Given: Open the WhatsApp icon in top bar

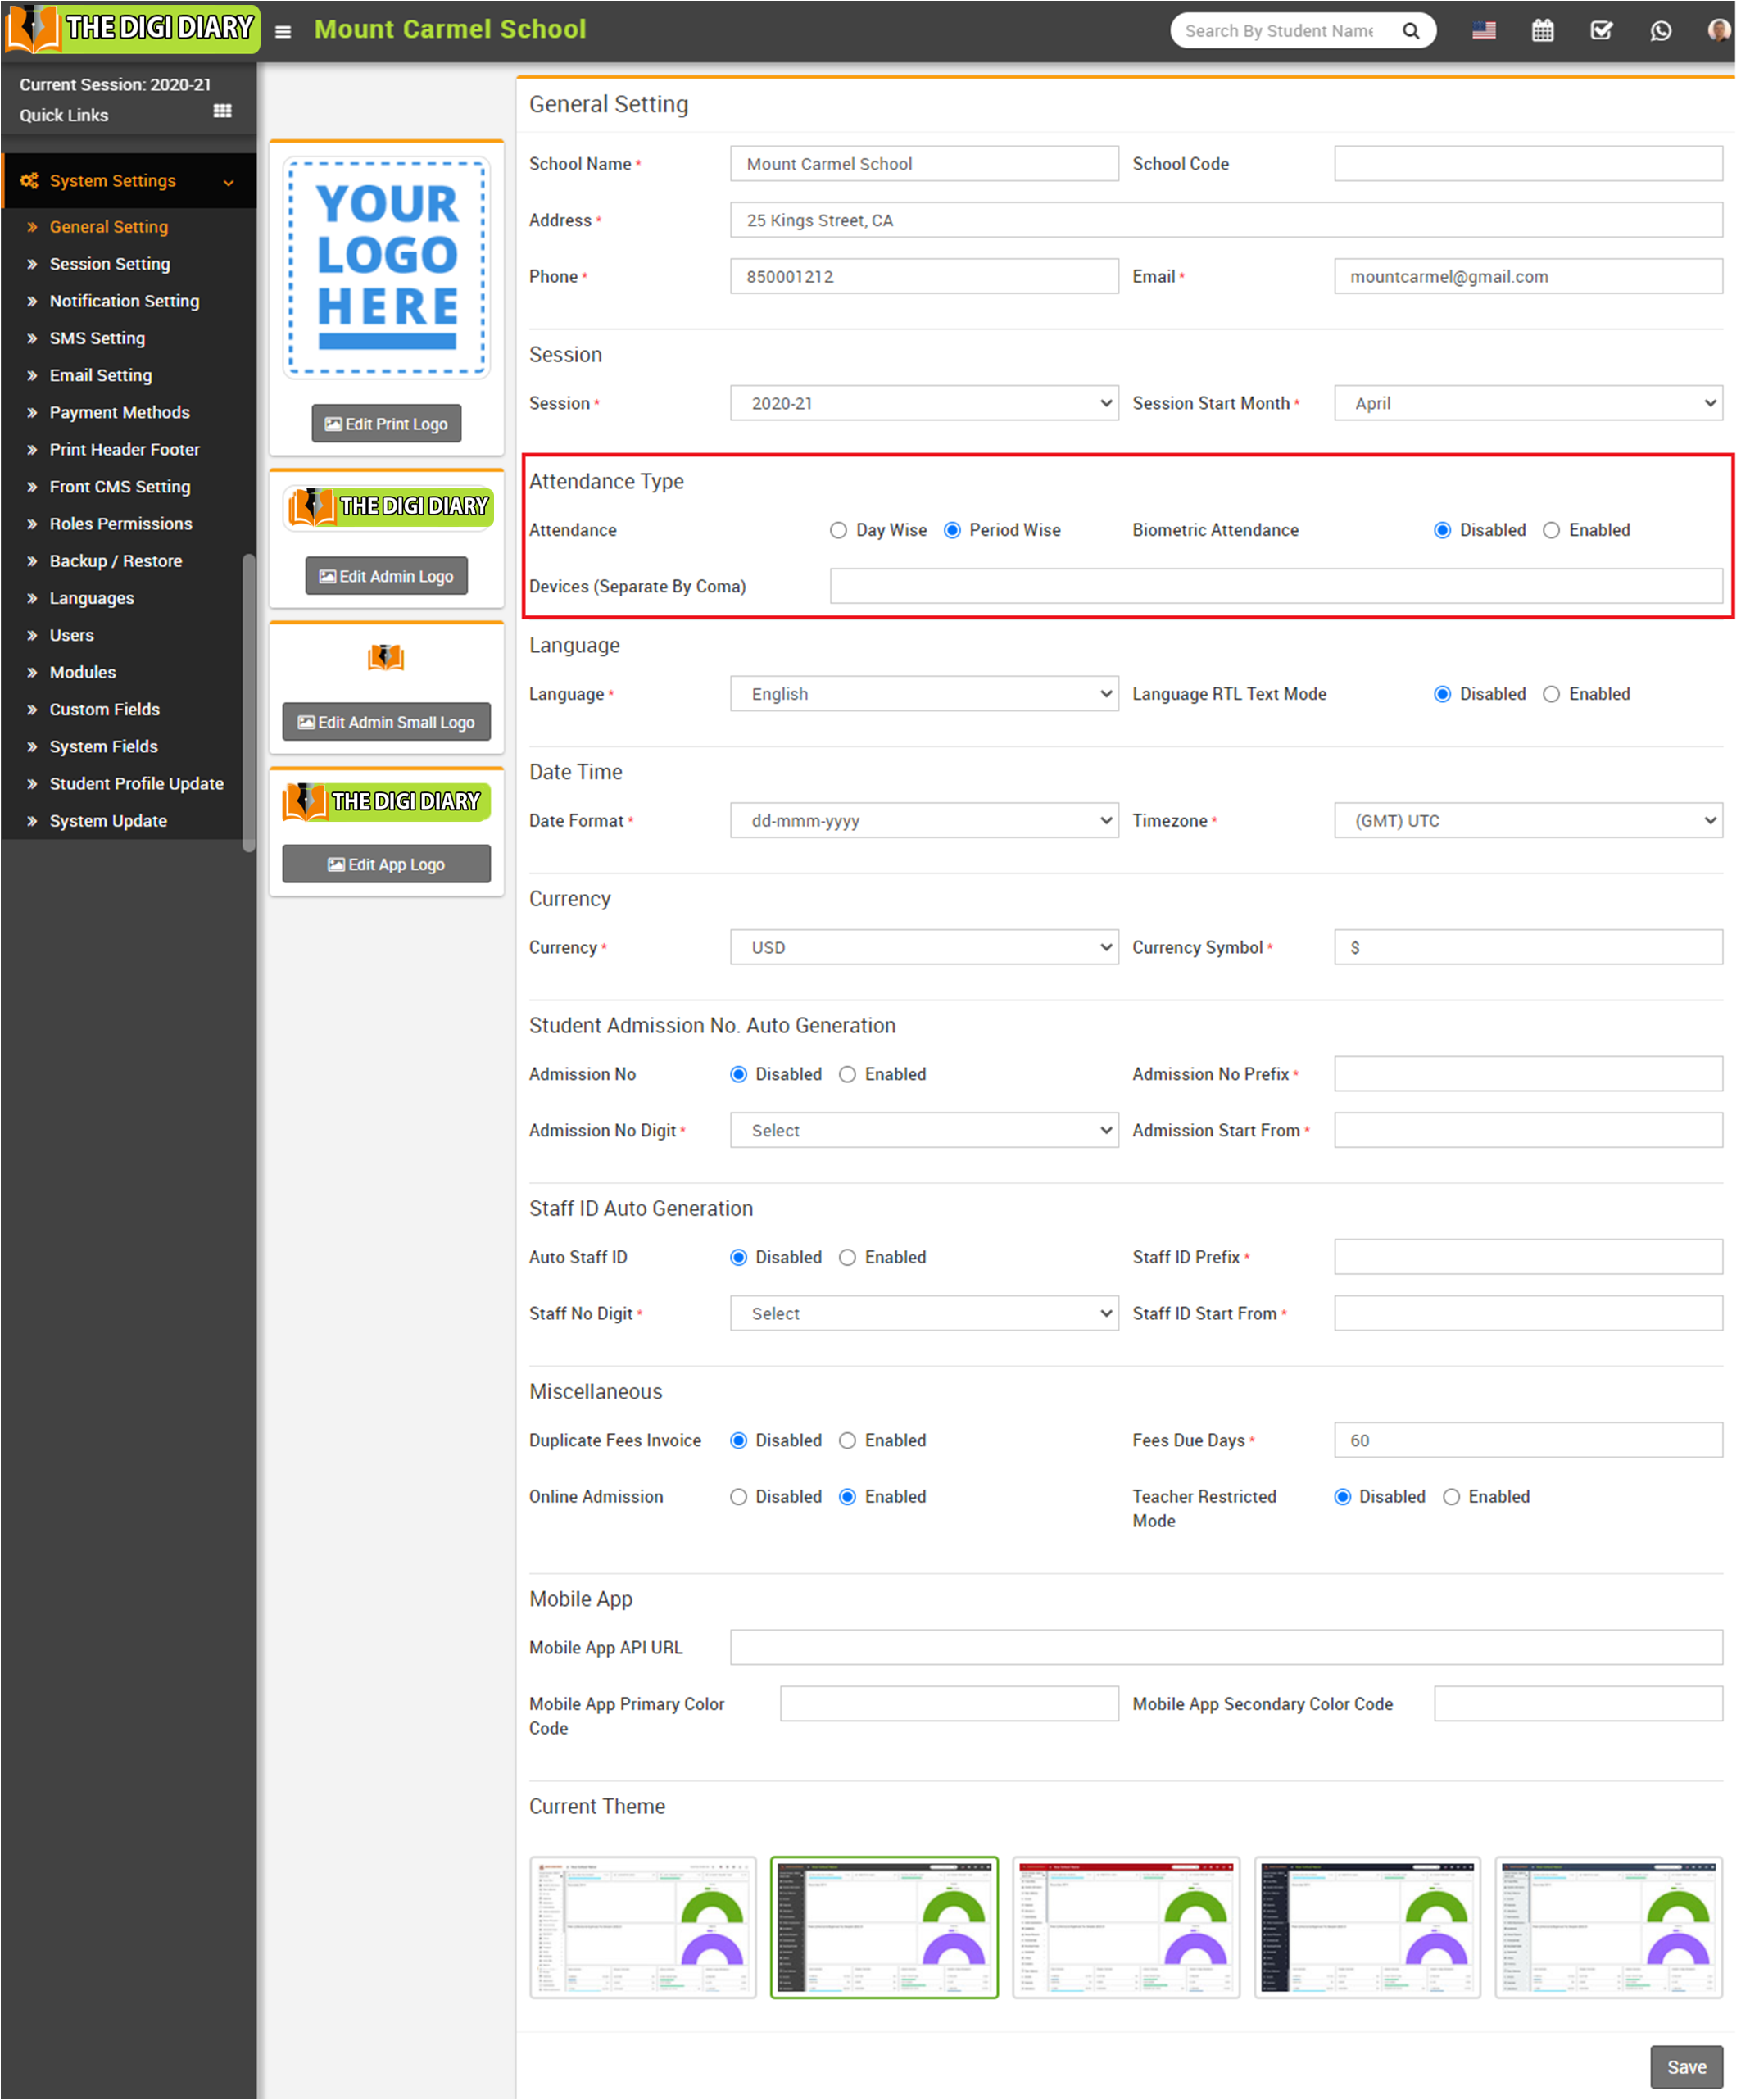Looking at the screenshot, I should coord(1660,31).
